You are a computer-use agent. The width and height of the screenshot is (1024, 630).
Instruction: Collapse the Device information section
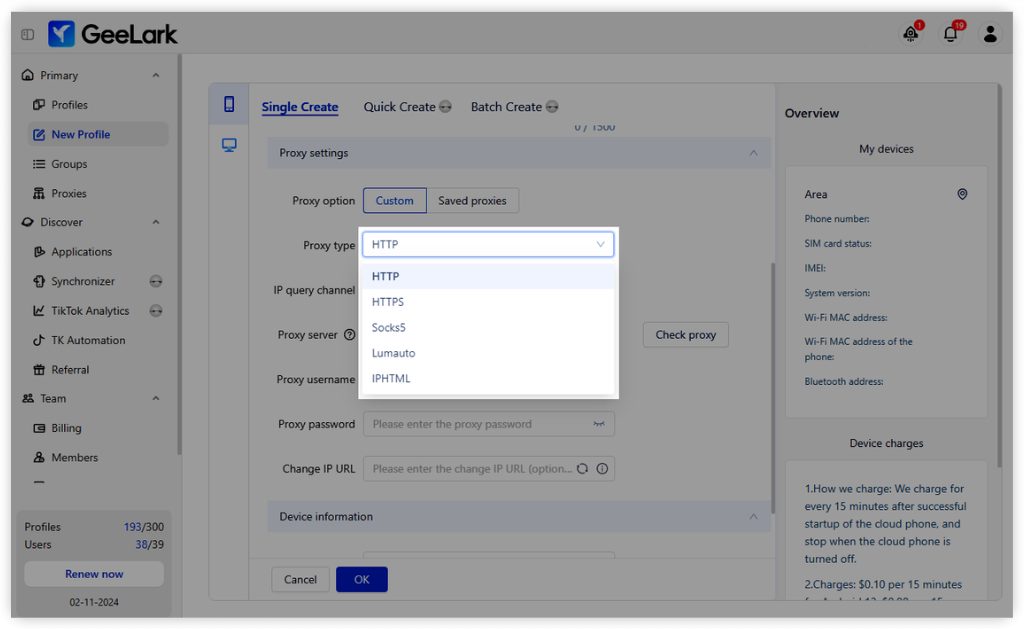[x=754, y=516]
